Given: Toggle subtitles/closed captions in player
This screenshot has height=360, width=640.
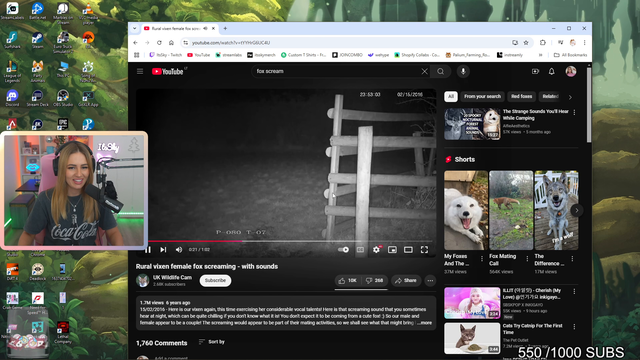Looking at the screenshot, I should pyautogui.click(x=360, y=249).
